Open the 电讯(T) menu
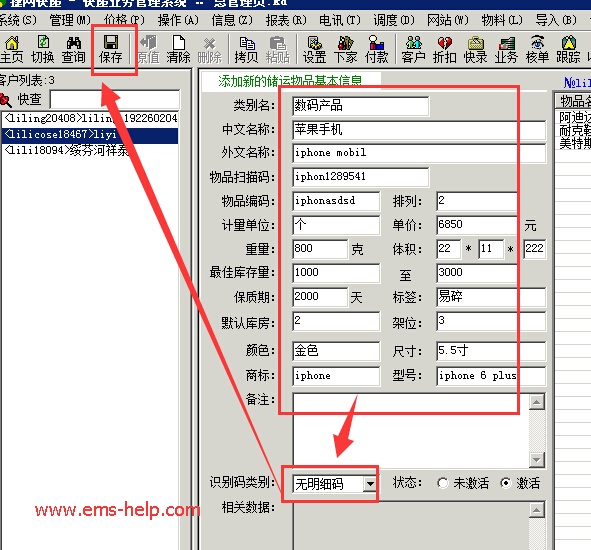591x550 pixels. (340, 20)
